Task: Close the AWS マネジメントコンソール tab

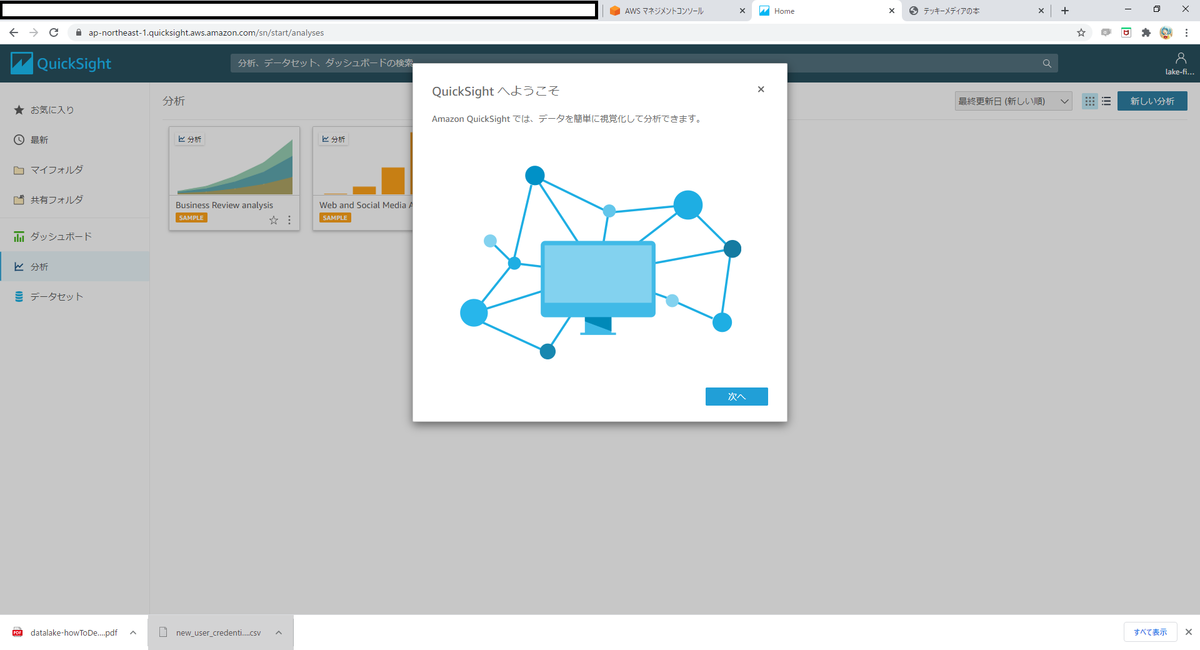Action: coord(742,11)
